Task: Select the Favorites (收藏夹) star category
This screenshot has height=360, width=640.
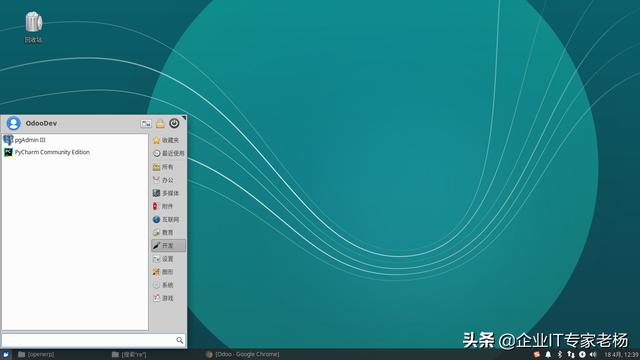Action: click(x=168, y=140)
